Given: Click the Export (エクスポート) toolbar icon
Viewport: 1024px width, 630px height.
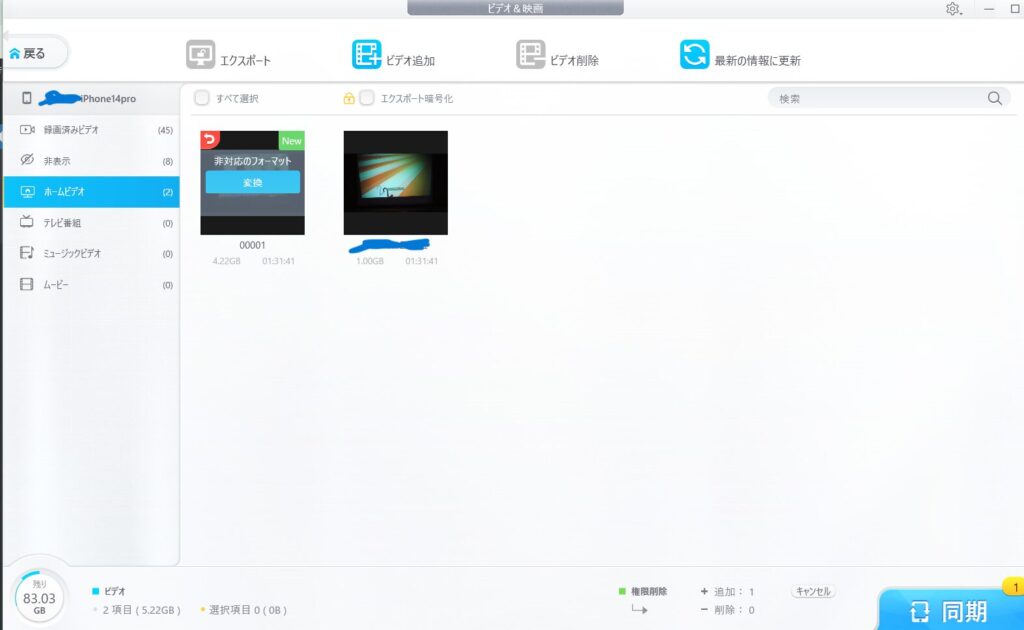Looking at the screenshot, I should coord(200,54).
